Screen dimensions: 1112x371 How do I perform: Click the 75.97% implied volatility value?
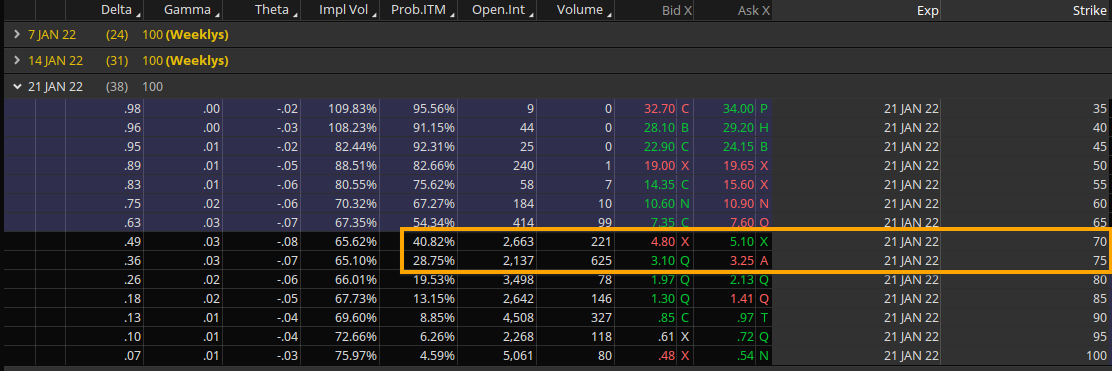click(356, 357)
